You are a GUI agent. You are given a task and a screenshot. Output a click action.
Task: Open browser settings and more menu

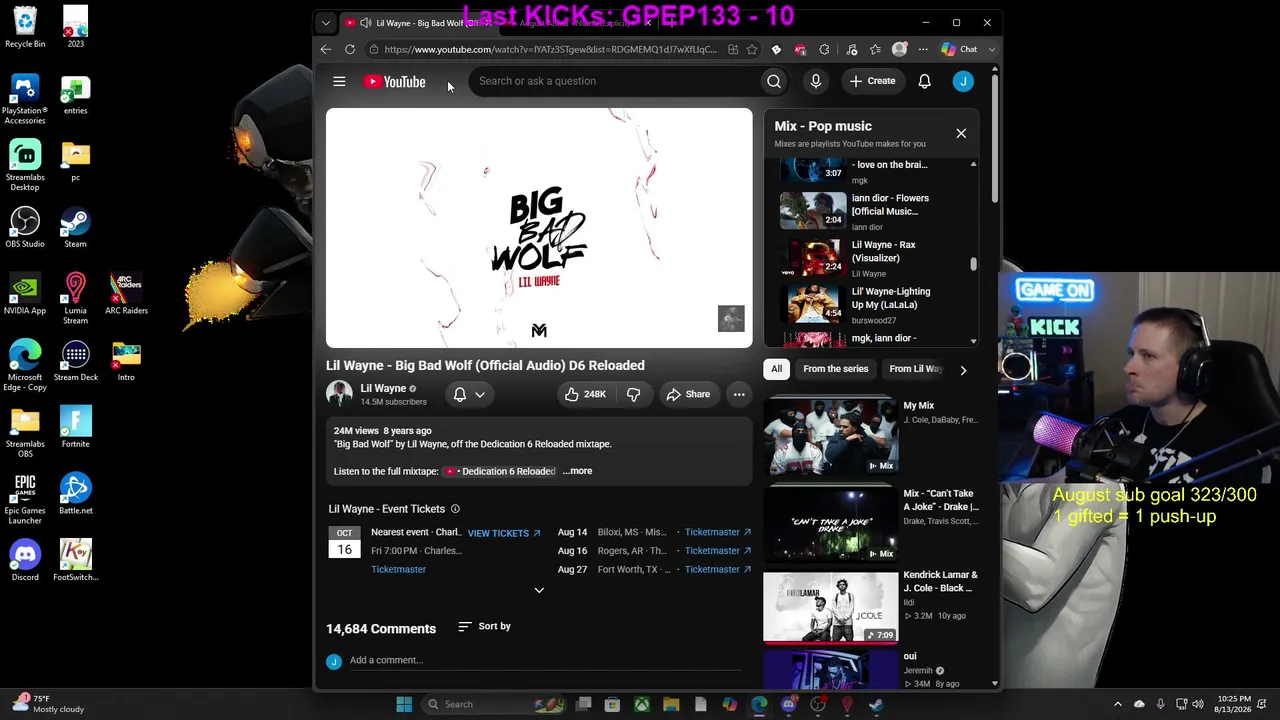(x=923, y=49)
